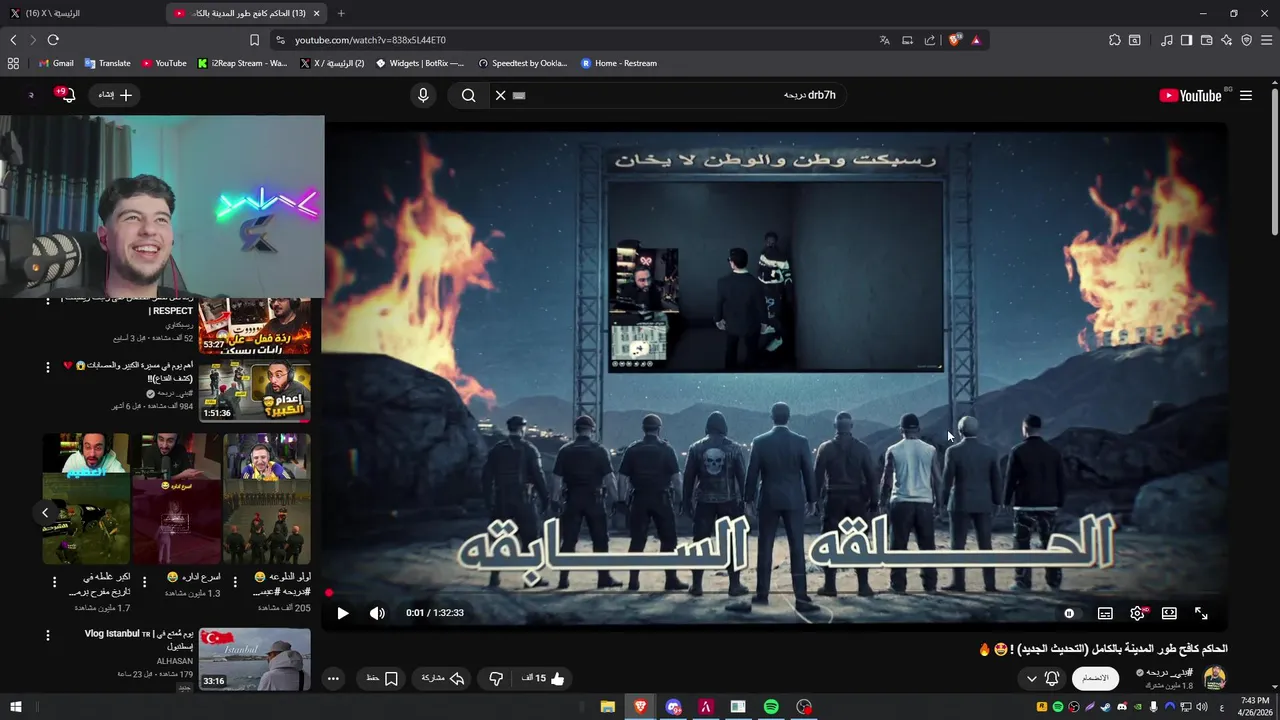This screenshot has height=720, width=1280.
Task: Open Speedtest by Ookla bookmark
Action: click(x=523, y=63)
